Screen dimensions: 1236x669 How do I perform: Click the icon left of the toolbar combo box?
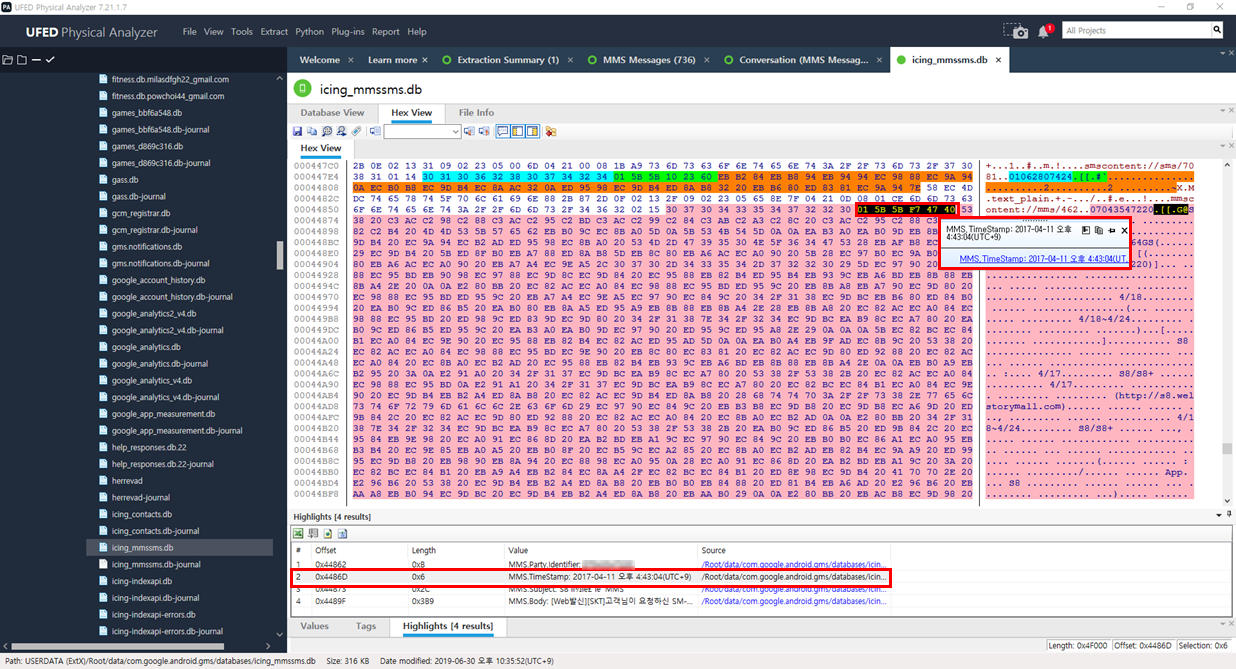coord(375,131)
